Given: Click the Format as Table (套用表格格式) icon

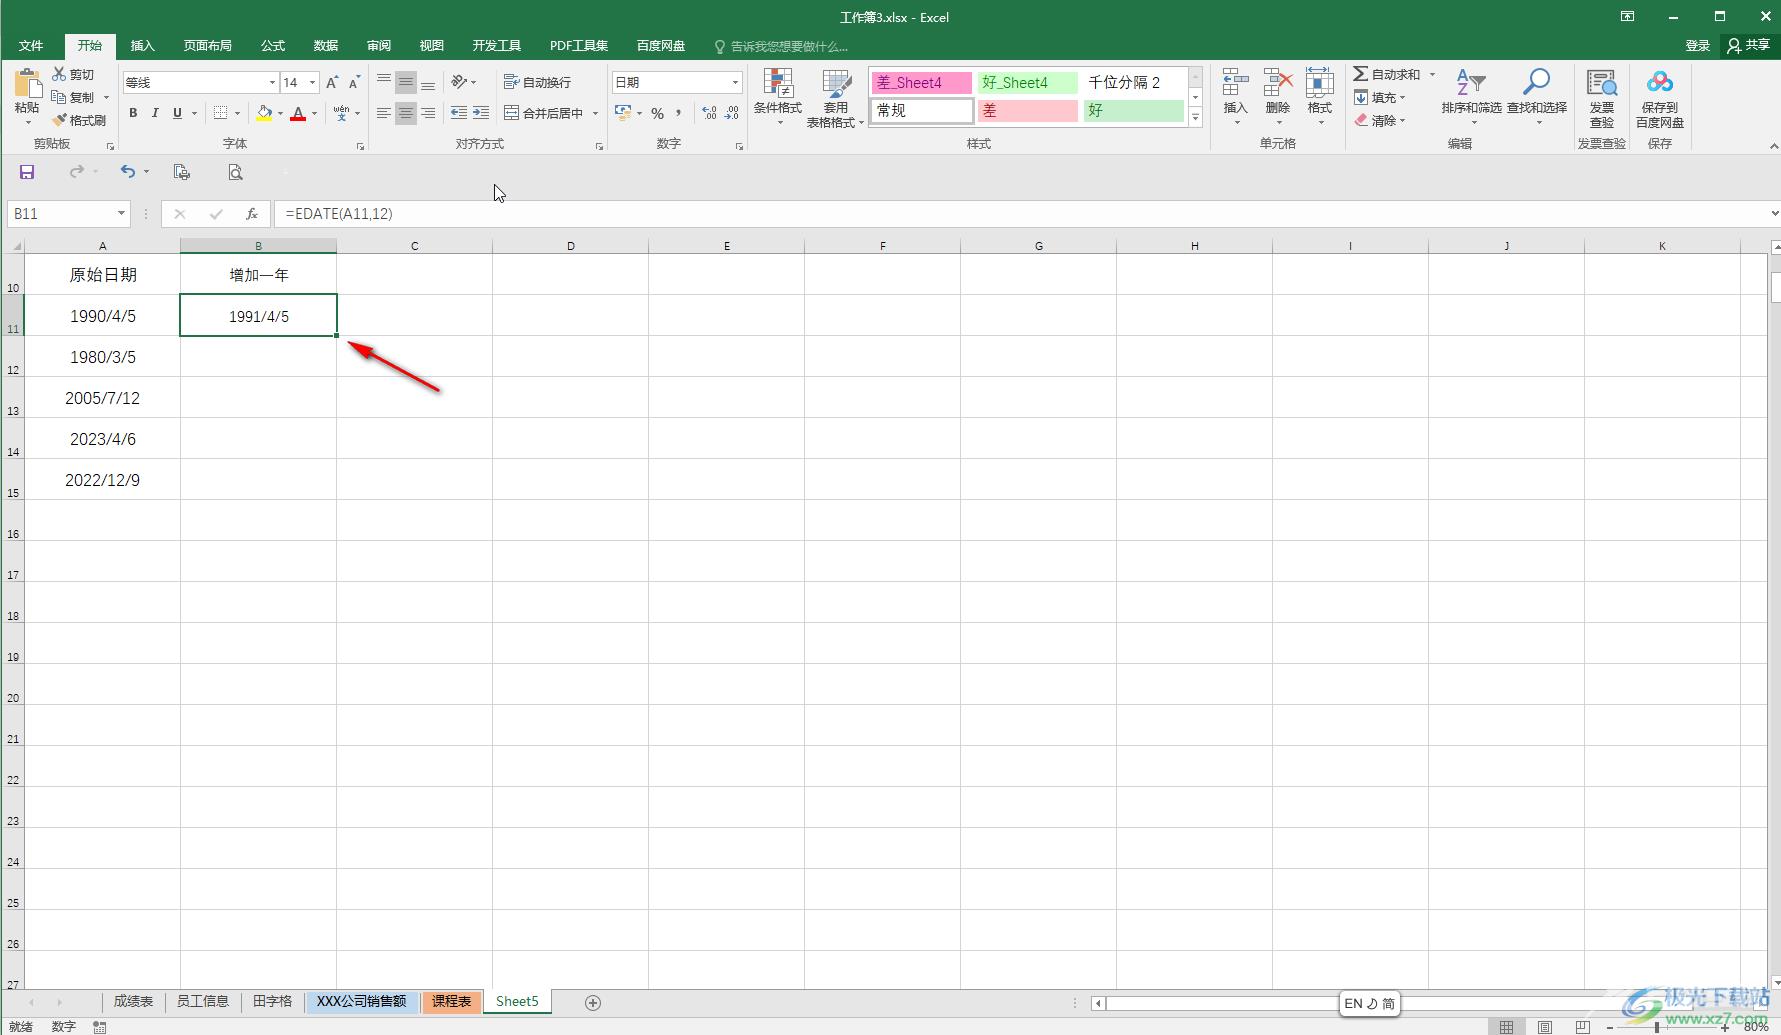Looking at the screenshot, I should pos(836,84).
